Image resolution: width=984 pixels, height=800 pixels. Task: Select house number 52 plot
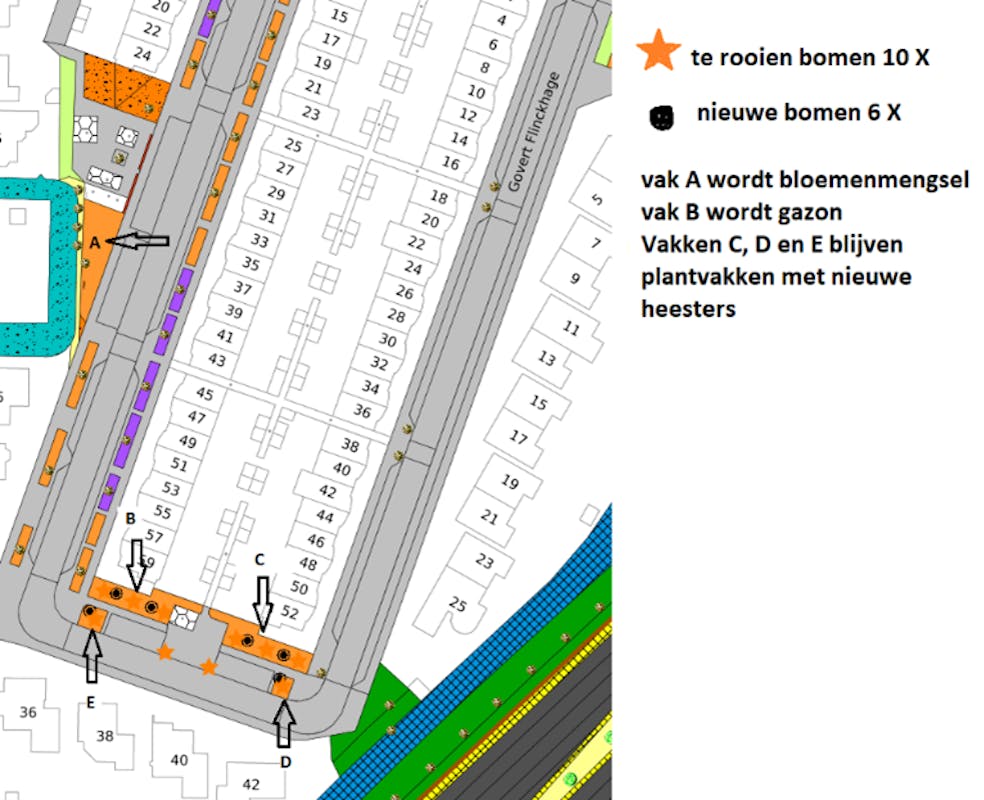click(x=291, y=612)
